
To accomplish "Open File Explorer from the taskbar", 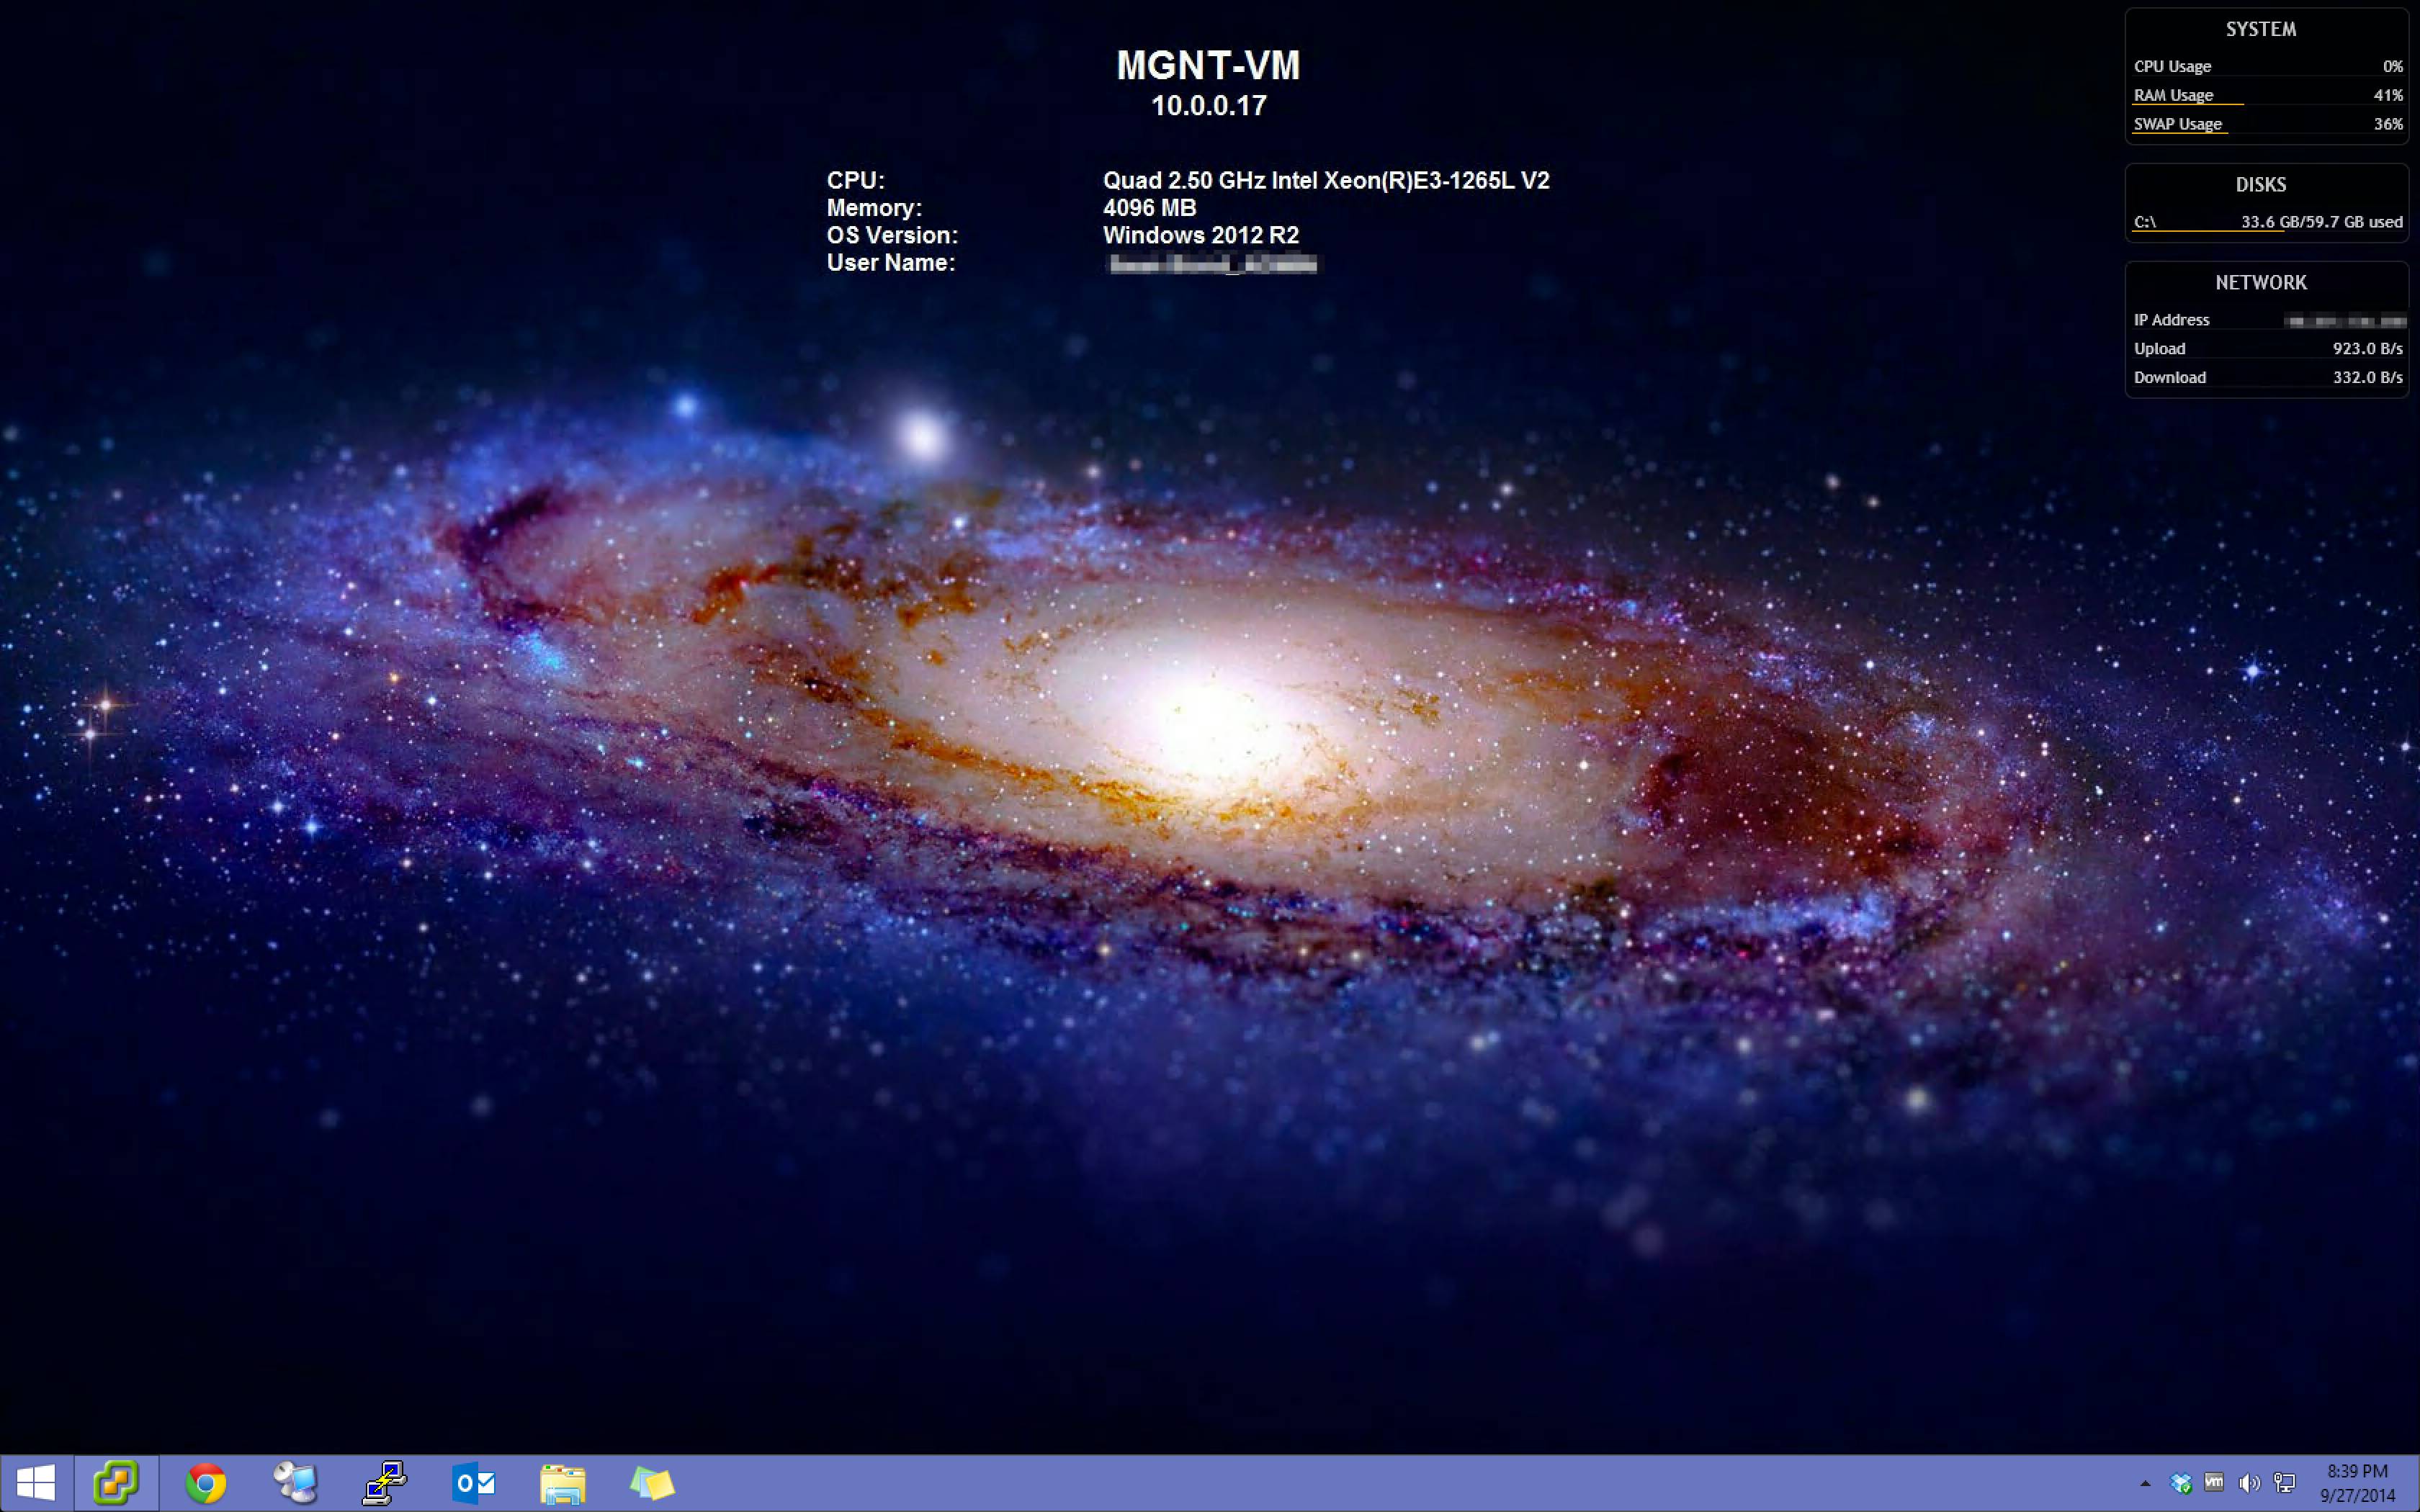I will (563, 1483).
